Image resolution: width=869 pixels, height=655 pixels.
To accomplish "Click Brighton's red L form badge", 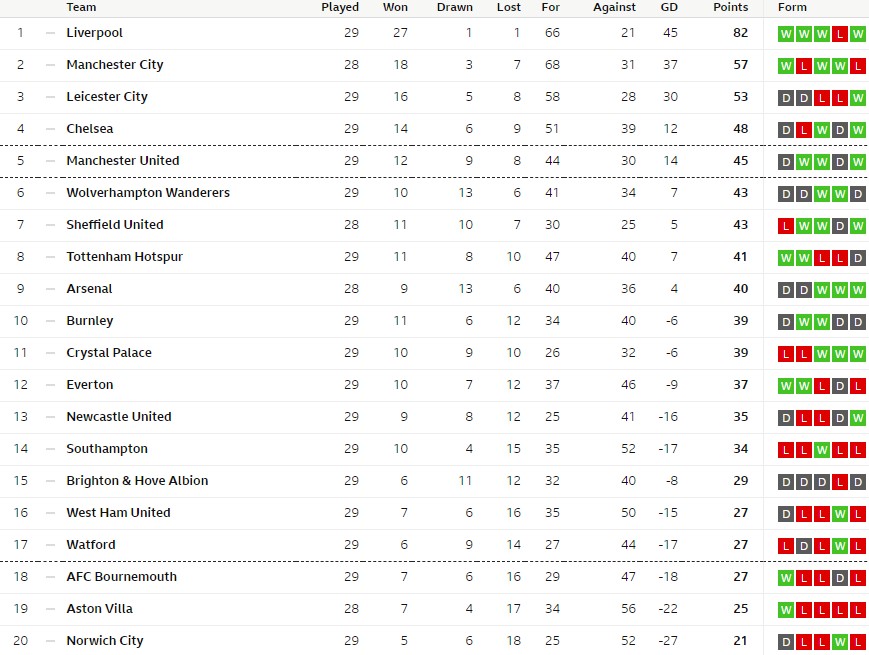I will (x=840, y=482).
